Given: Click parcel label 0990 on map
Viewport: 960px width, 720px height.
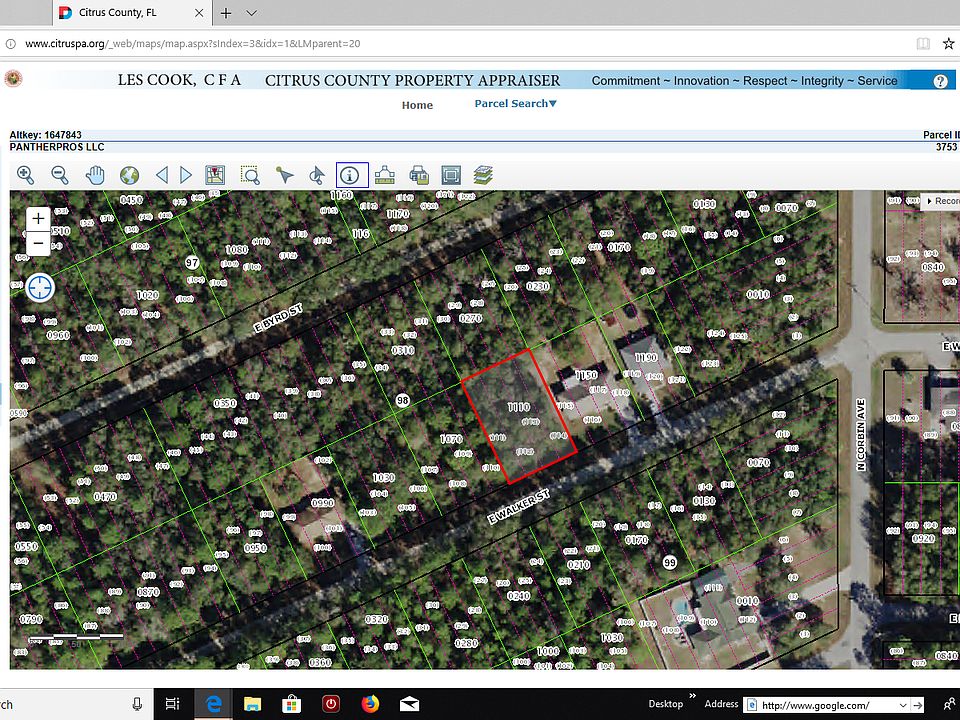Looking at the screenshot, I should (322, 503).
